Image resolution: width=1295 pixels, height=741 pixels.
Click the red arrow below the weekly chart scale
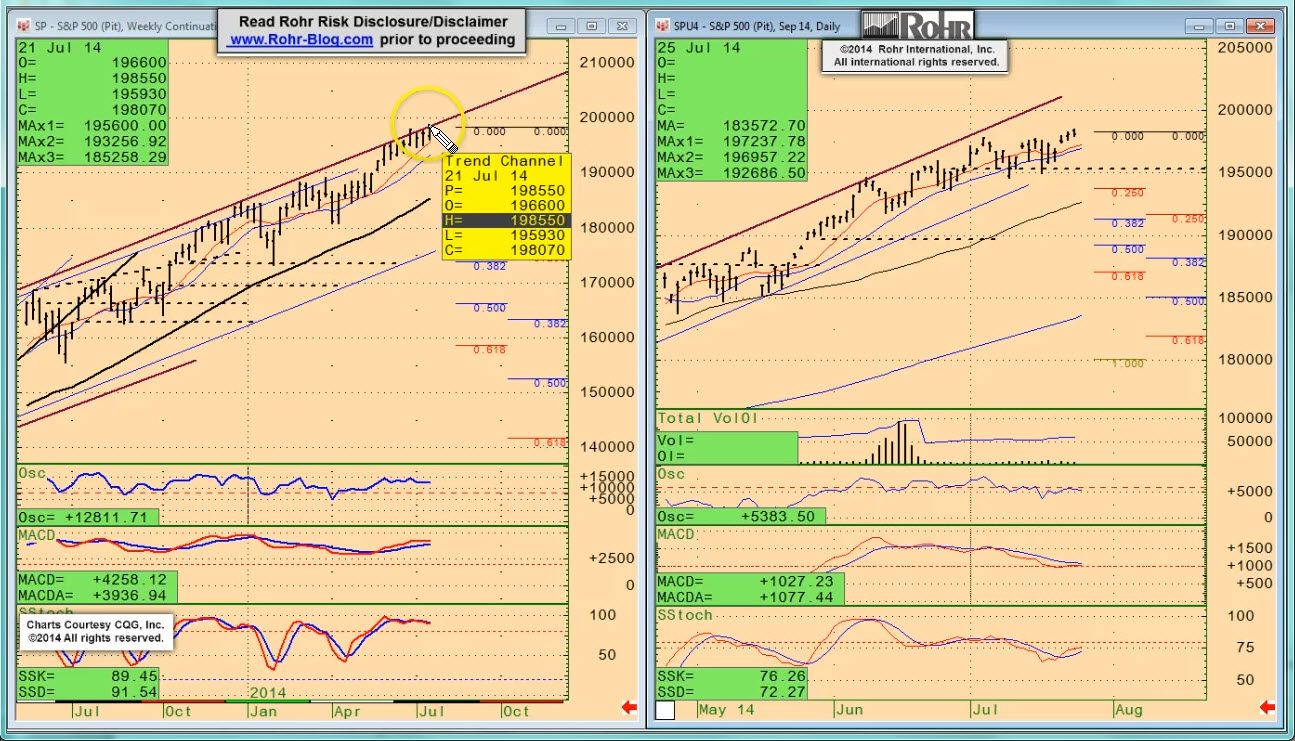[630, 708]
